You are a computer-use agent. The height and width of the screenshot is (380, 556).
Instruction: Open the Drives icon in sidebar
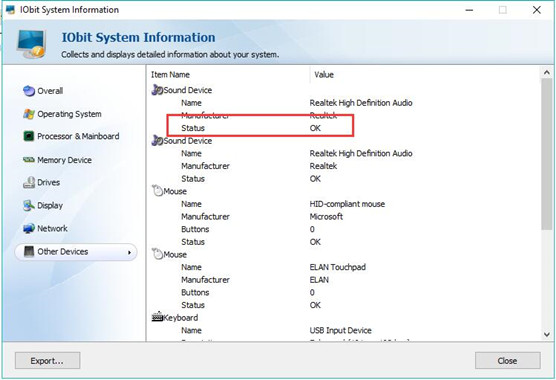click(29, 183)
